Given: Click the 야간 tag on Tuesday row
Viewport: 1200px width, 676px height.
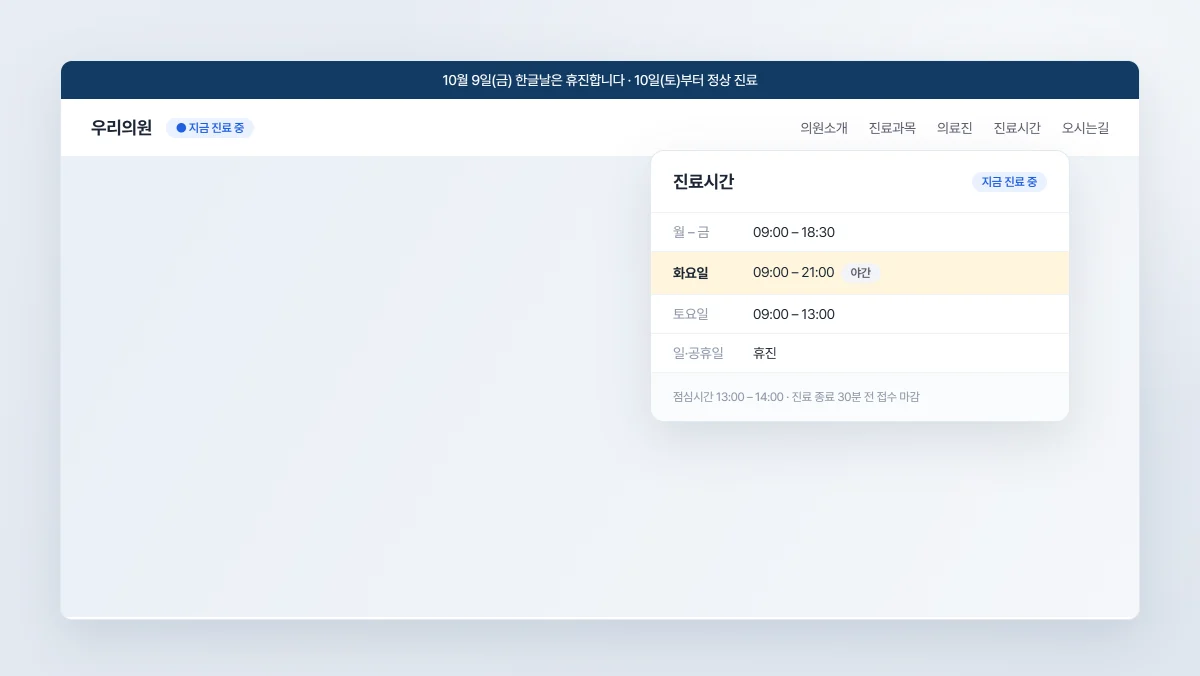Looking at the screenshot, I should coord(860,272).
